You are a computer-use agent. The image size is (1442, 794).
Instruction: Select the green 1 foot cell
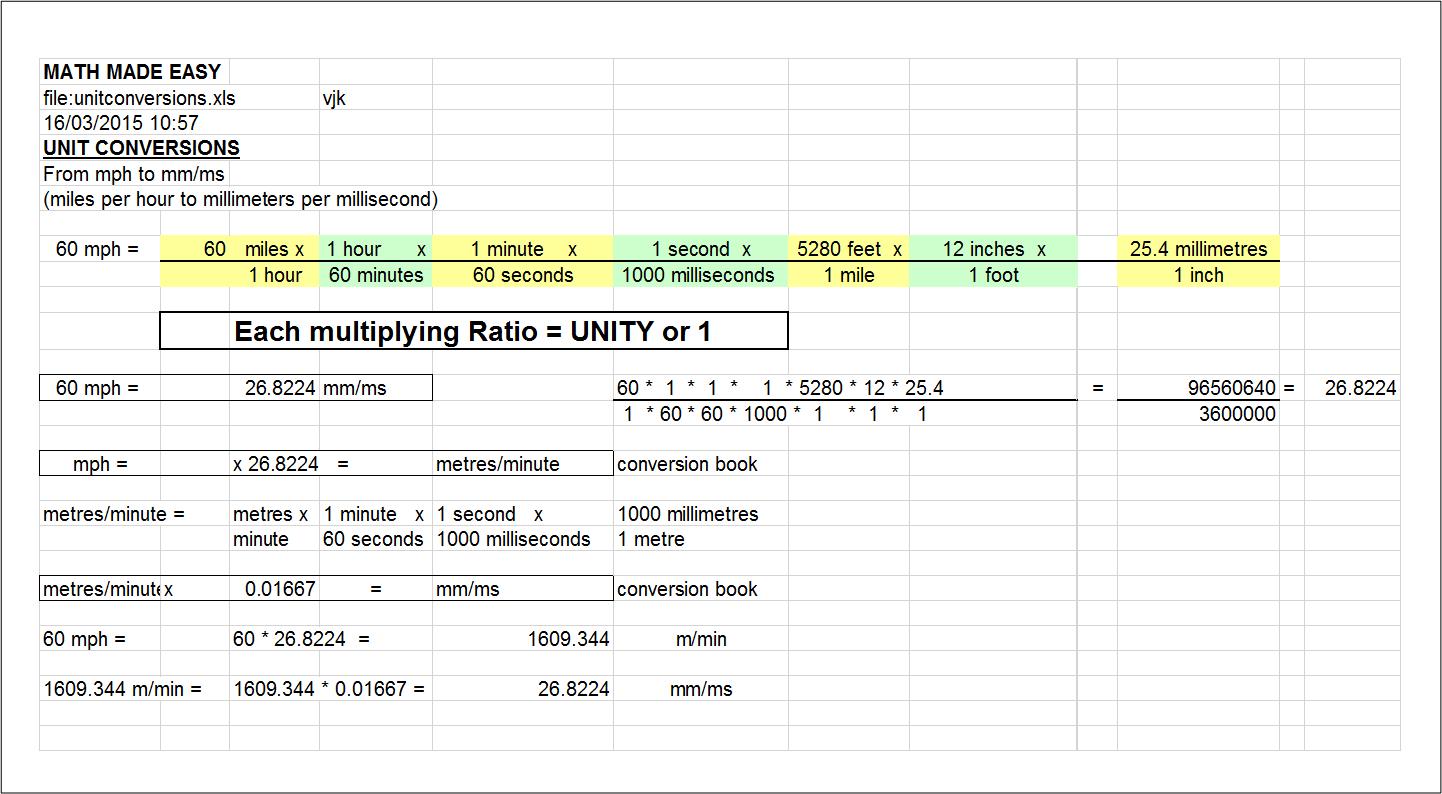[993, 275]
